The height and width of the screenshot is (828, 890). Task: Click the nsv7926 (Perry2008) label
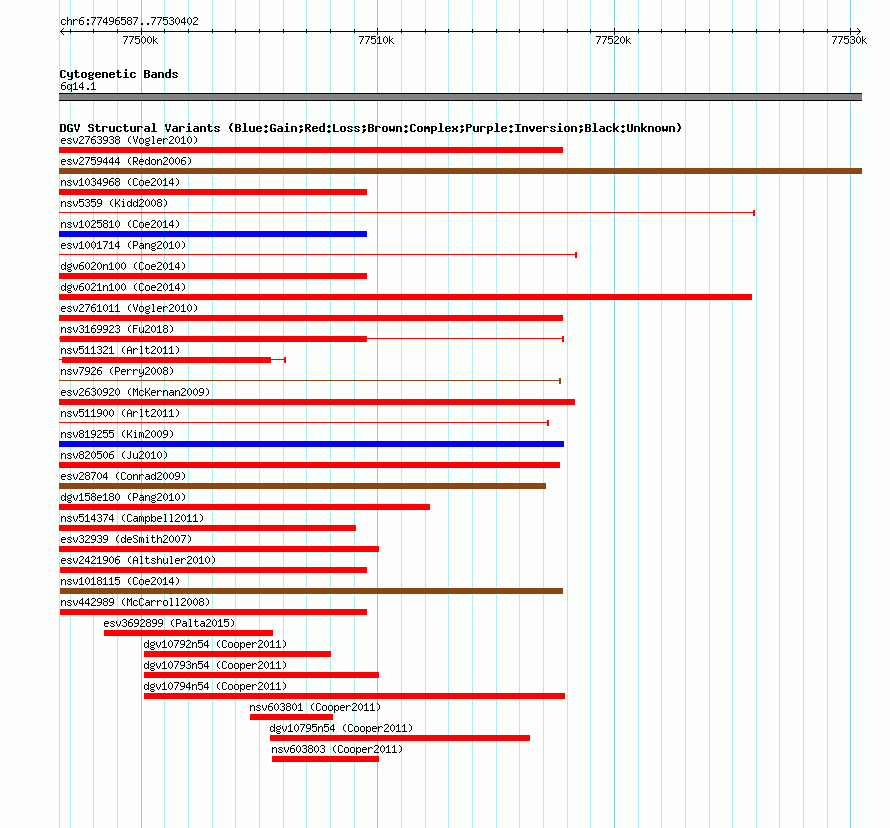click(117, 371)
